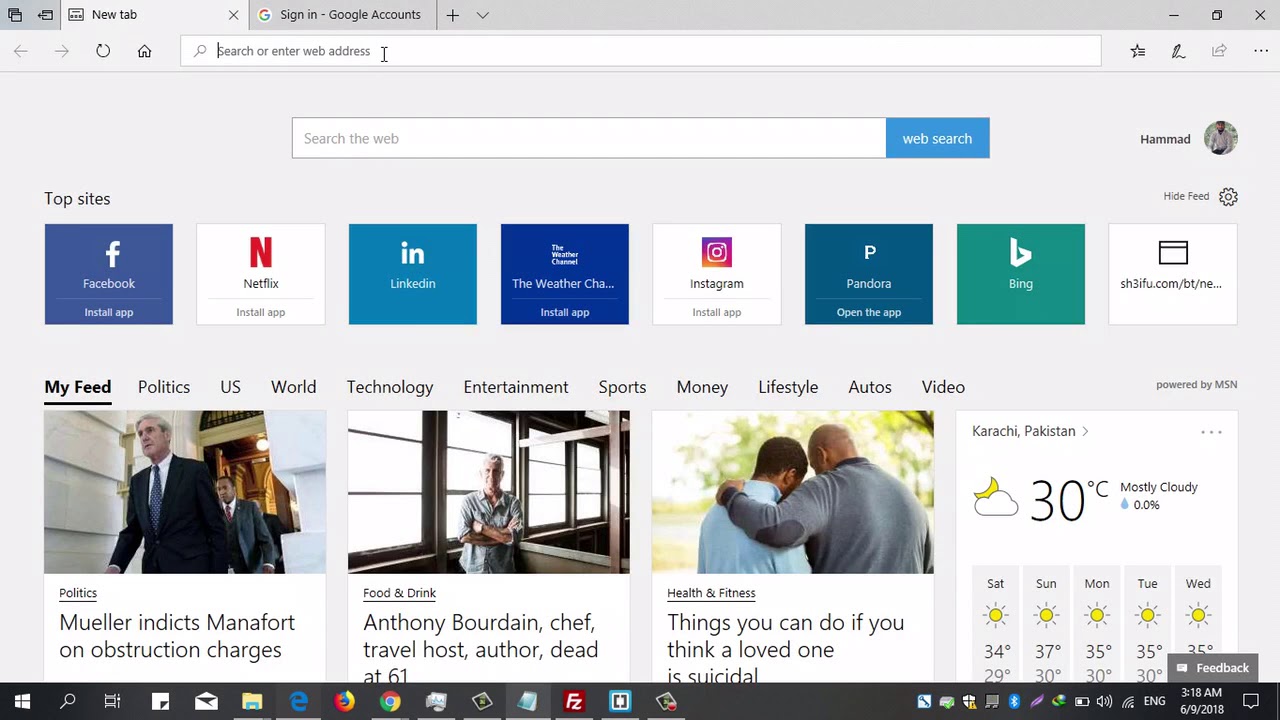Select the Entertainment feed tab
The image size is (1280, 720).
515,387
